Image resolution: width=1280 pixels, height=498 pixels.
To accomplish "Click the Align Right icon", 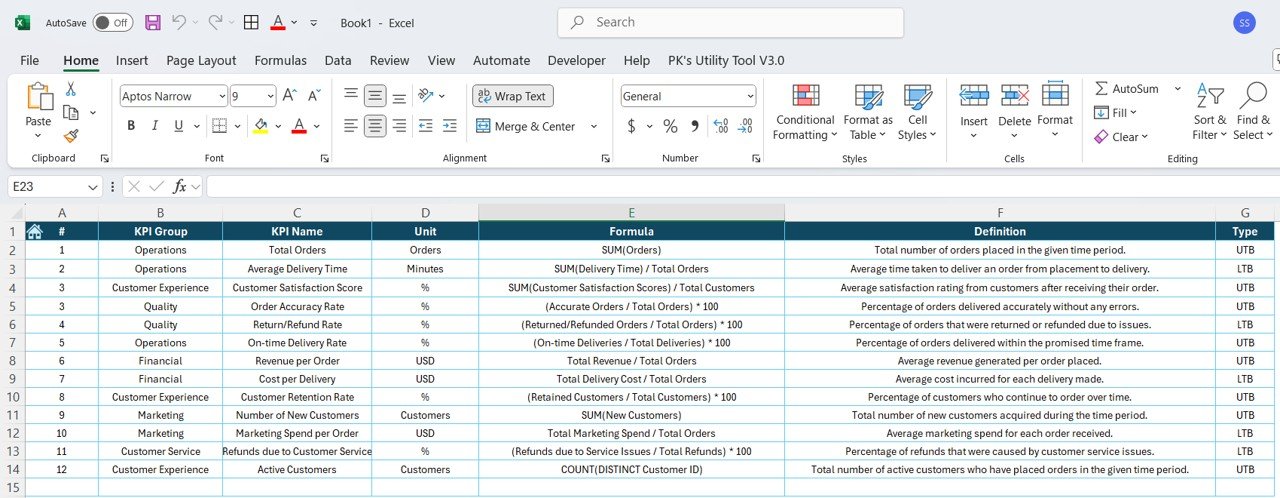I will point(399,126).
